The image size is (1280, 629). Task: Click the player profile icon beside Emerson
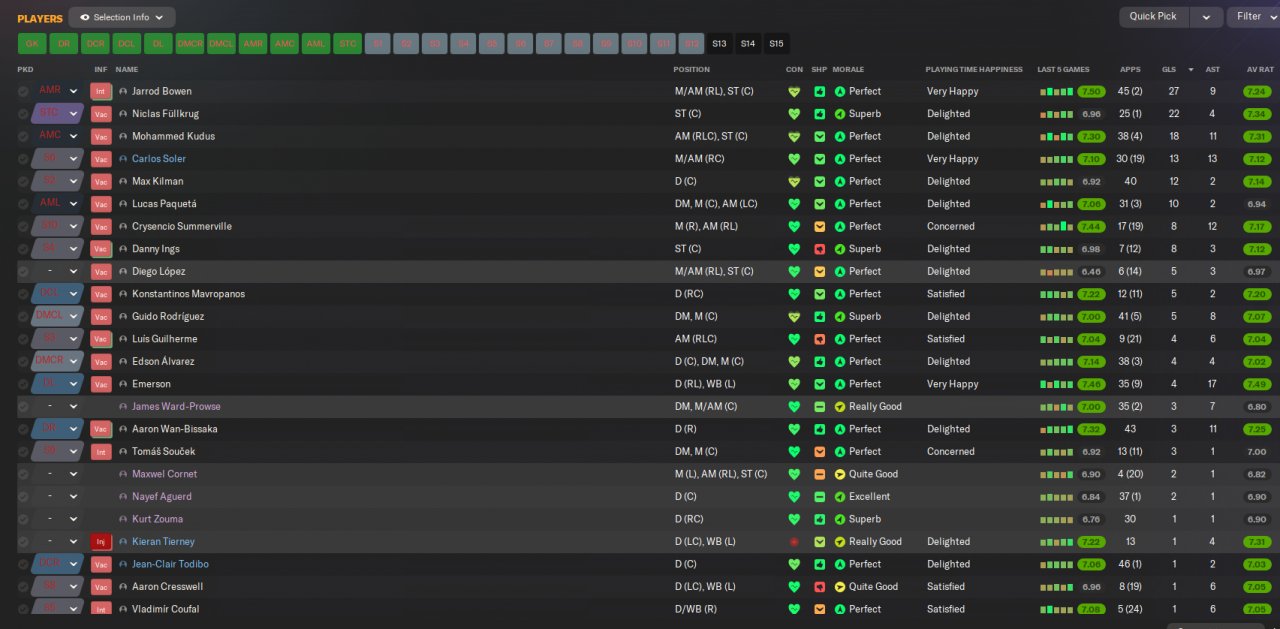point(123,384)
